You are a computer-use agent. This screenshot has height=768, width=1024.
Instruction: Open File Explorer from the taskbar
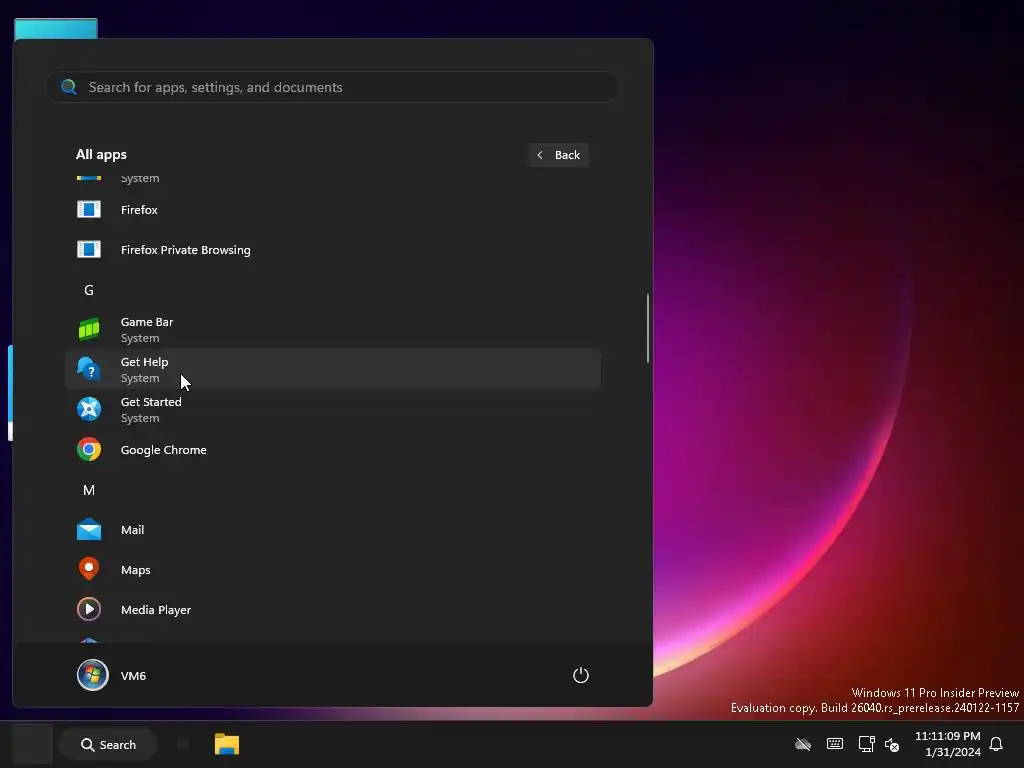tap(227, 744)
